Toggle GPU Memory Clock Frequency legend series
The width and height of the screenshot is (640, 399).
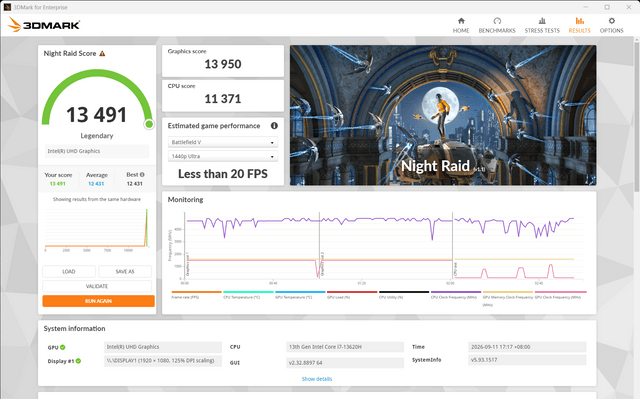508,298
